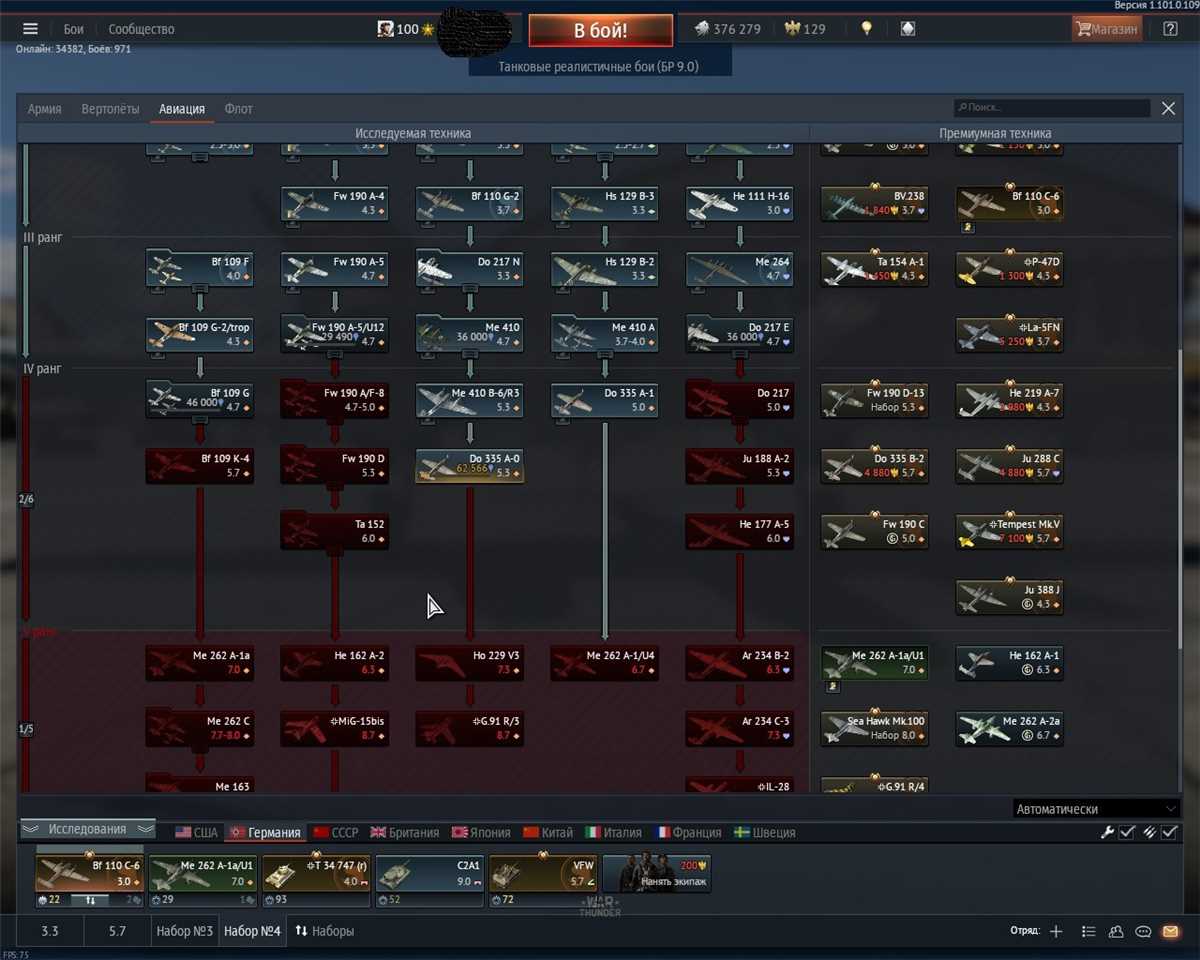This screenshot has height=960, width=1200.
Task: Select the США flag nation
Action: tap(196, 832)
